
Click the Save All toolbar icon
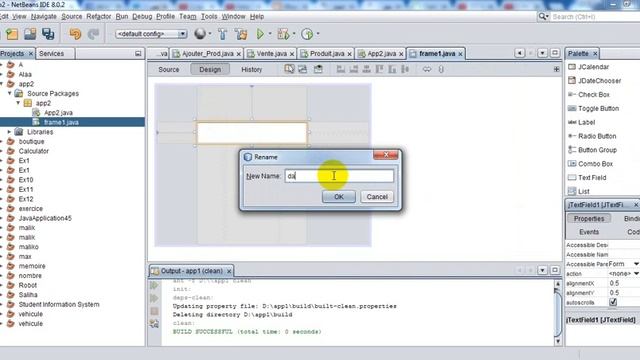[x=48, y=34]
